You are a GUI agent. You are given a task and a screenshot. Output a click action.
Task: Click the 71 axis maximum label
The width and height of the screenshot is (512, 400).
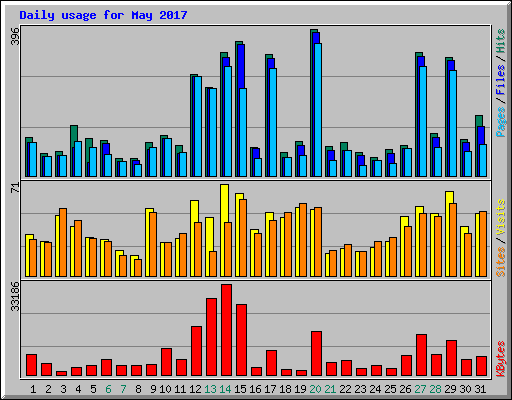15,188
